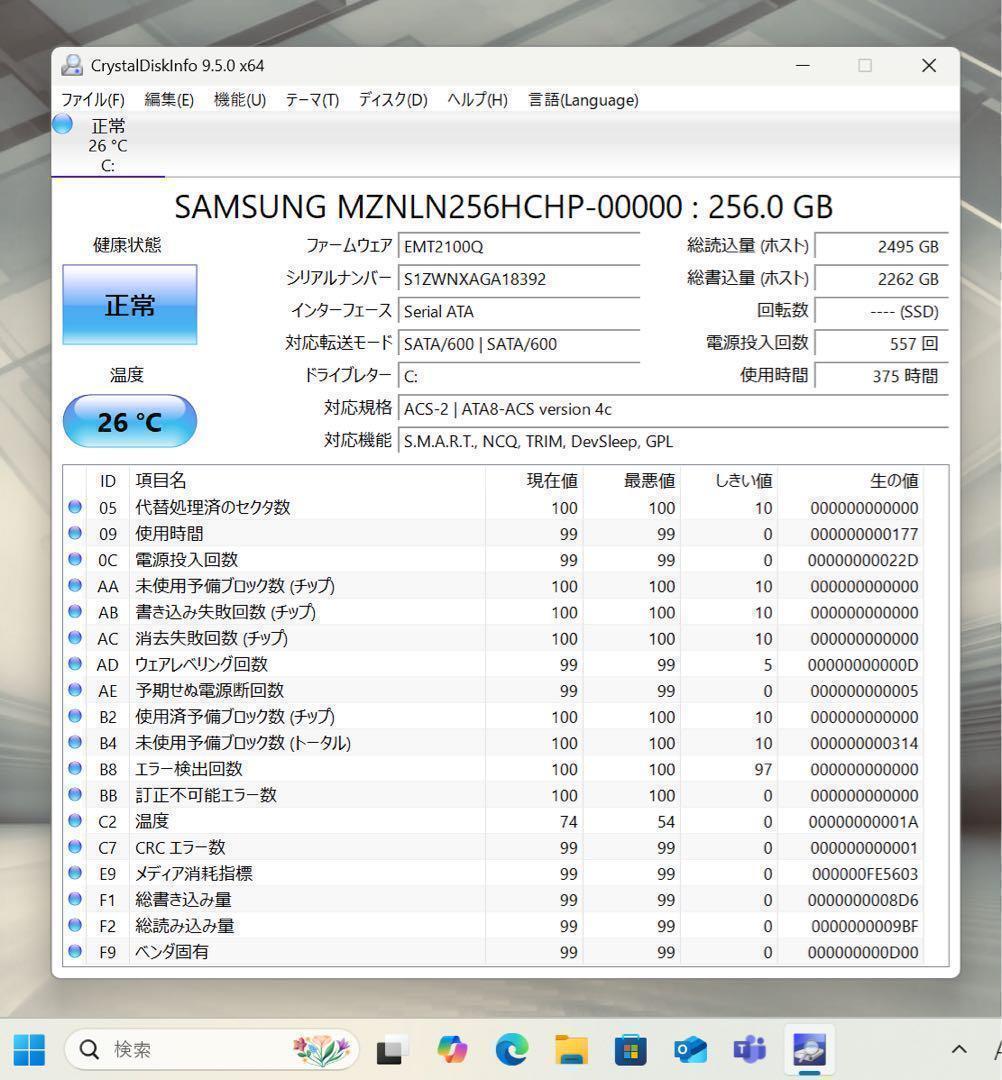This screenshot has height=1080, width=1002.
Task: Click the status orb for row 05
Action: (75, 507)
